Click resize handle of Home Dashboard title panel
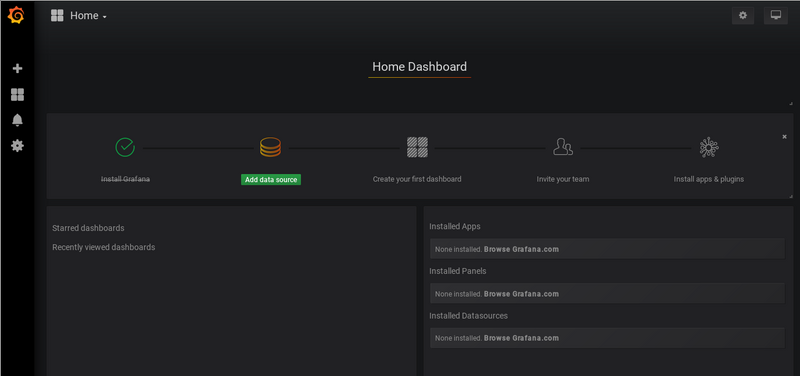 click(791, 104)
